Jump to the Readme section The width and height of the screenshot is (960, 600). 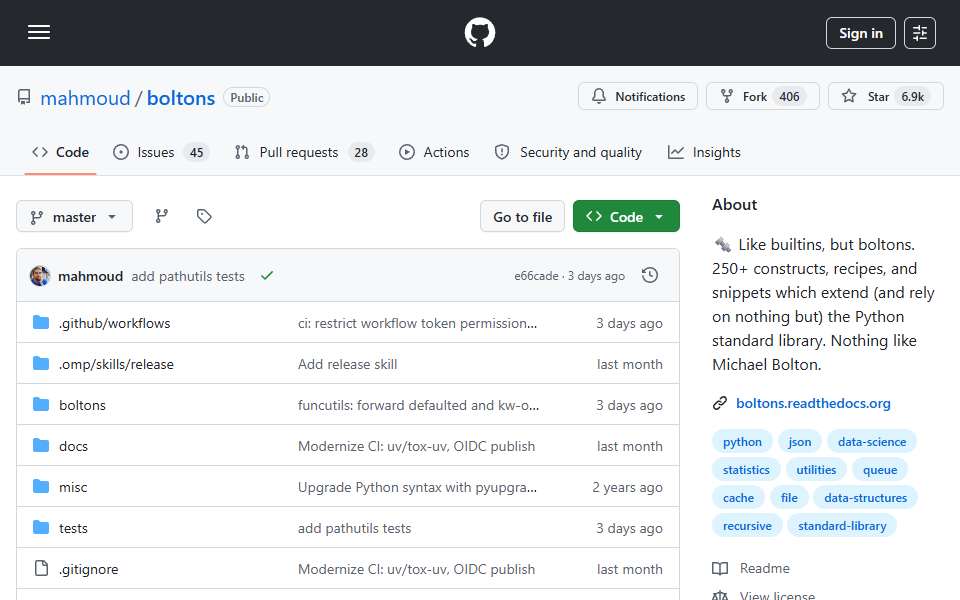[x=764, y=568]
